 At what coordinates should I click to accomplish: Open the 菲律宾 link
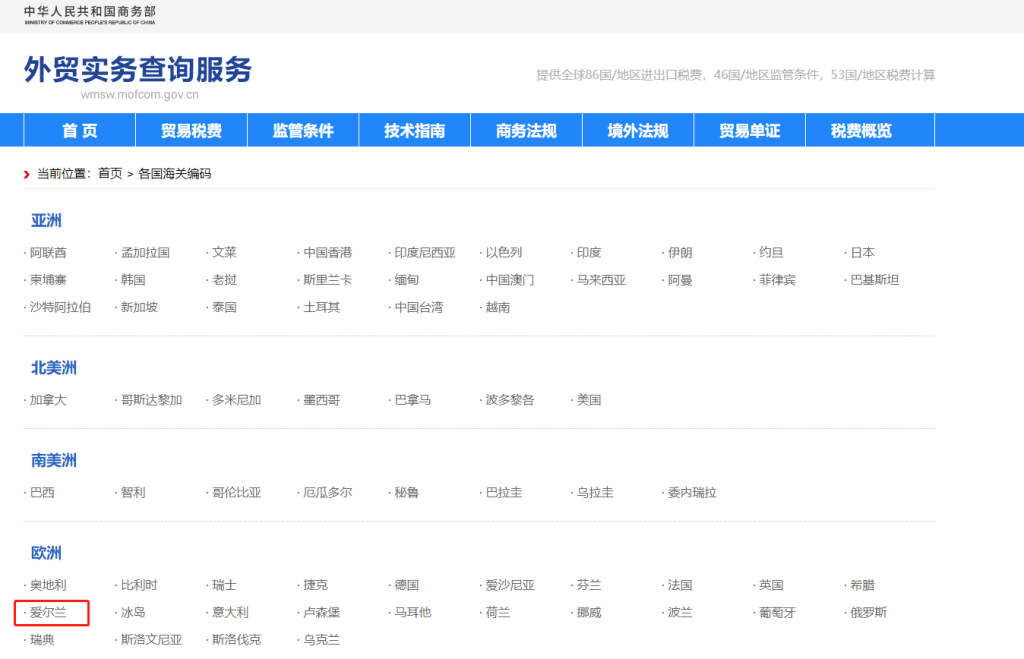click(x=777, y=280)
